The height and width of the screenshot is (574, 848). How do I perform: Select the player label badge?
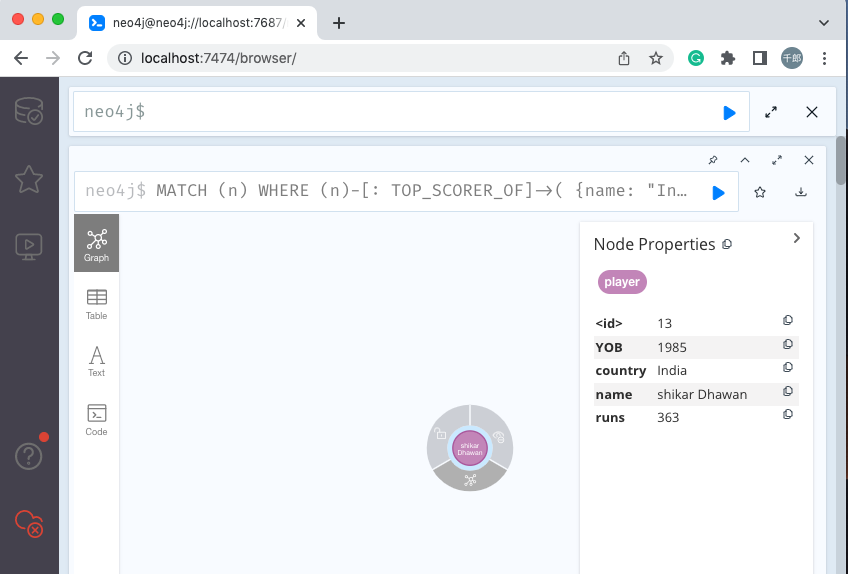click(x=622, y=282)
